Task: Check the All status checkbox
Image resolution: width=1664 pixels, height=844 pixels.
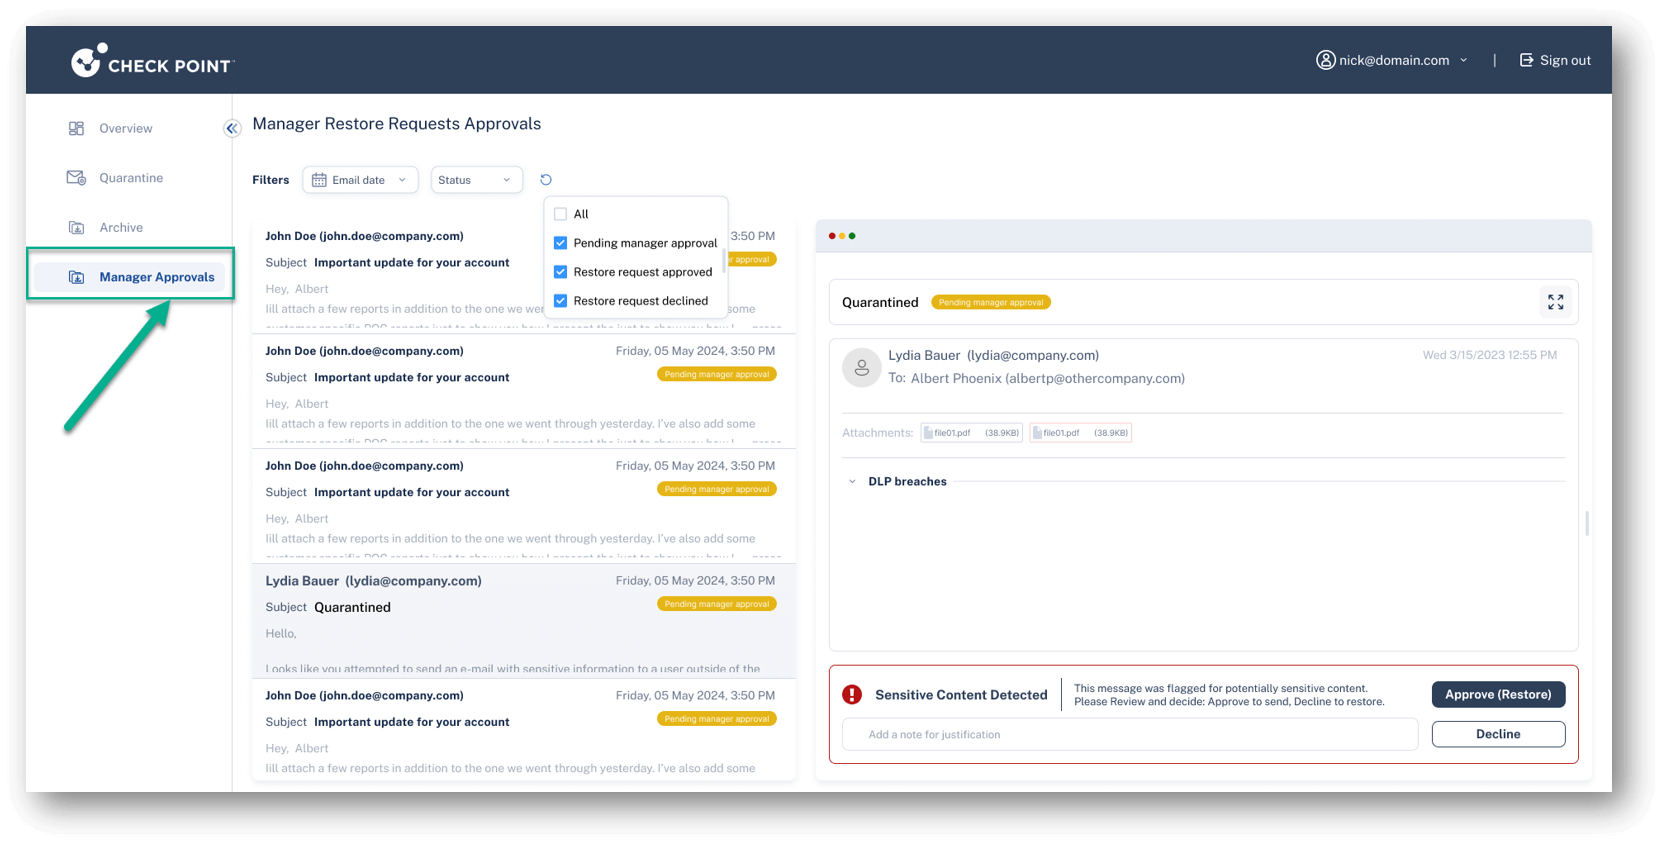Action: (560, 214)
